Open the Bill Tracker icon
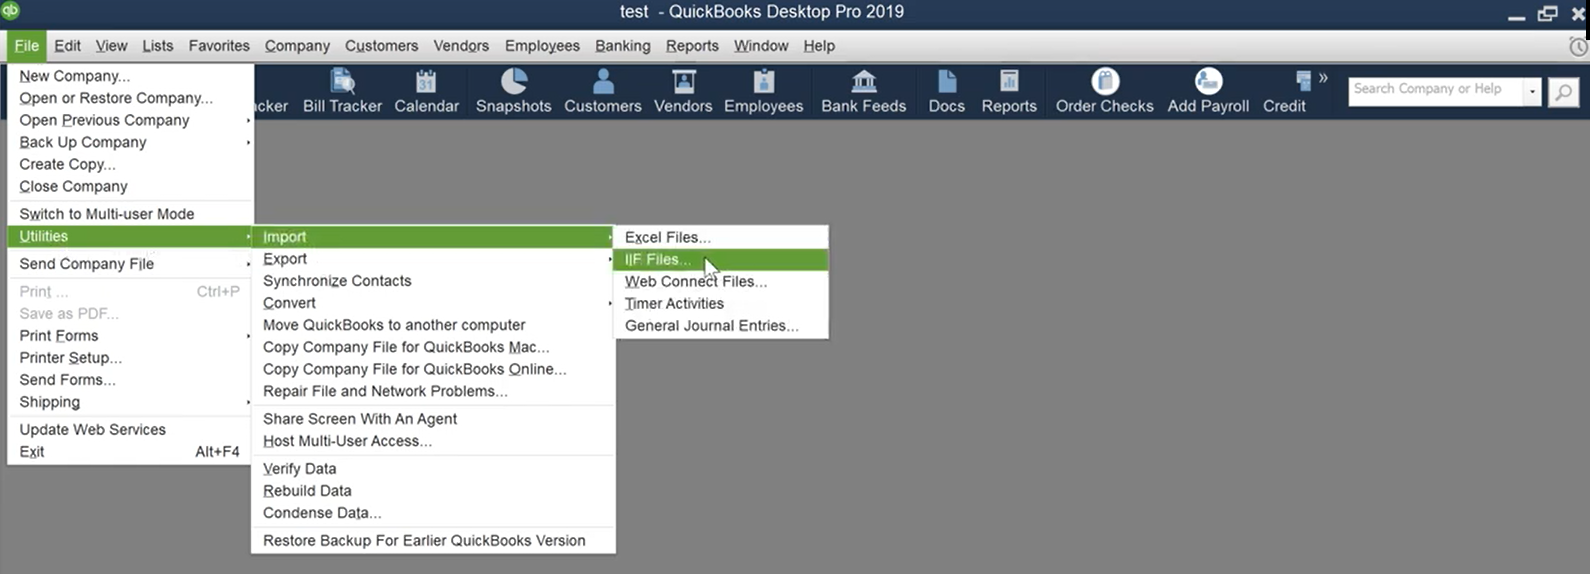Screen dimensions: 1590x574 click(342, 80)
